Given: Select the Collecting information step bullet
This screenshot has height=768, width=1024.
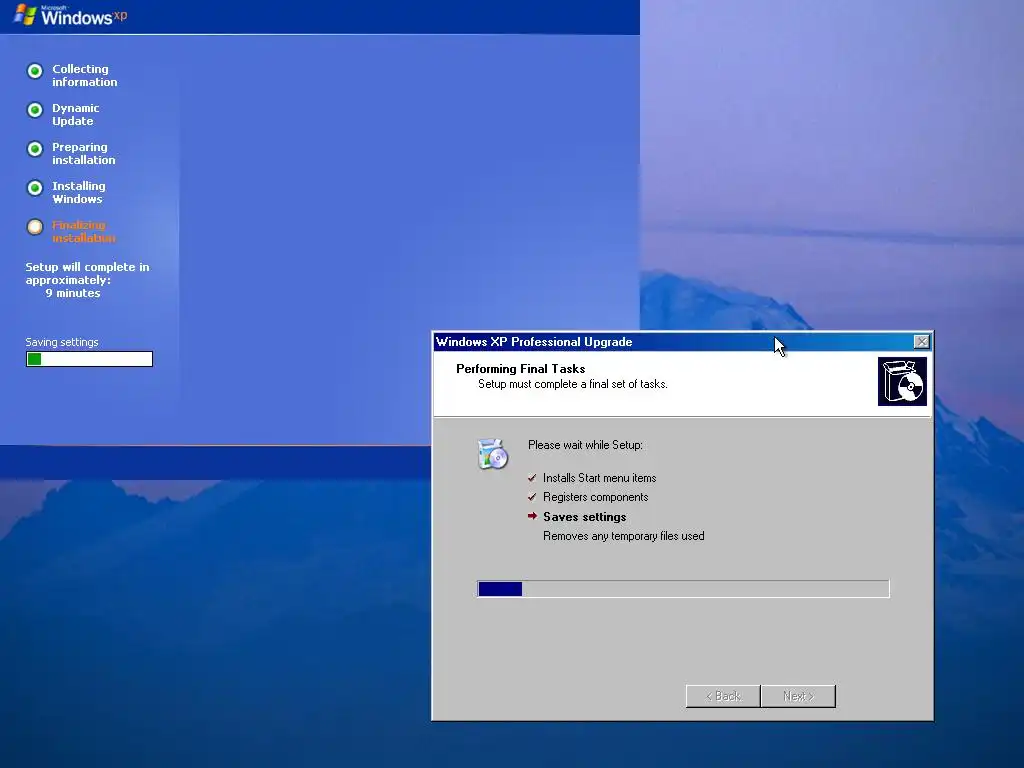Looking at the screenshot, I should [x=35, y=71].
